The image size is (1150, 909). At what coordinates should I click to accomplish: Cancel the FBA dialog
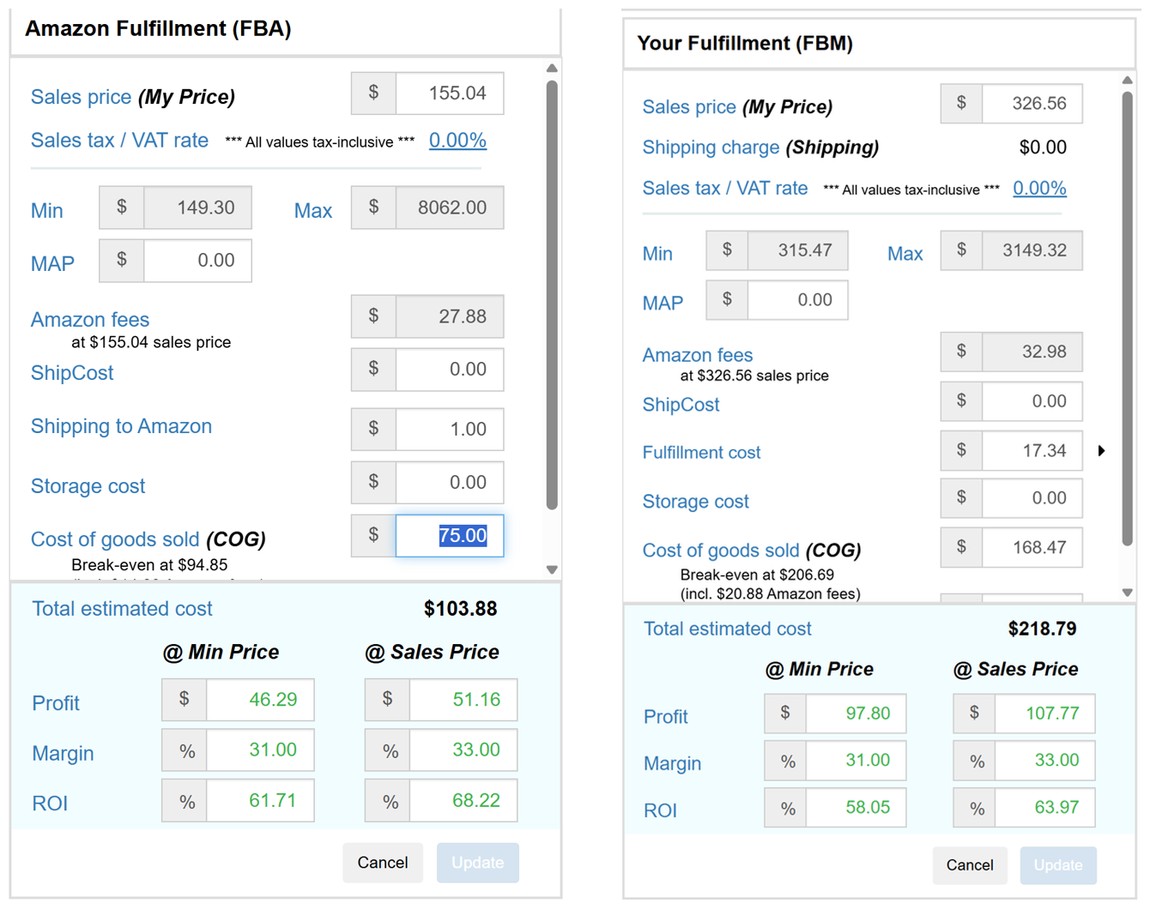pyautogui.click(x=383, y=863)
